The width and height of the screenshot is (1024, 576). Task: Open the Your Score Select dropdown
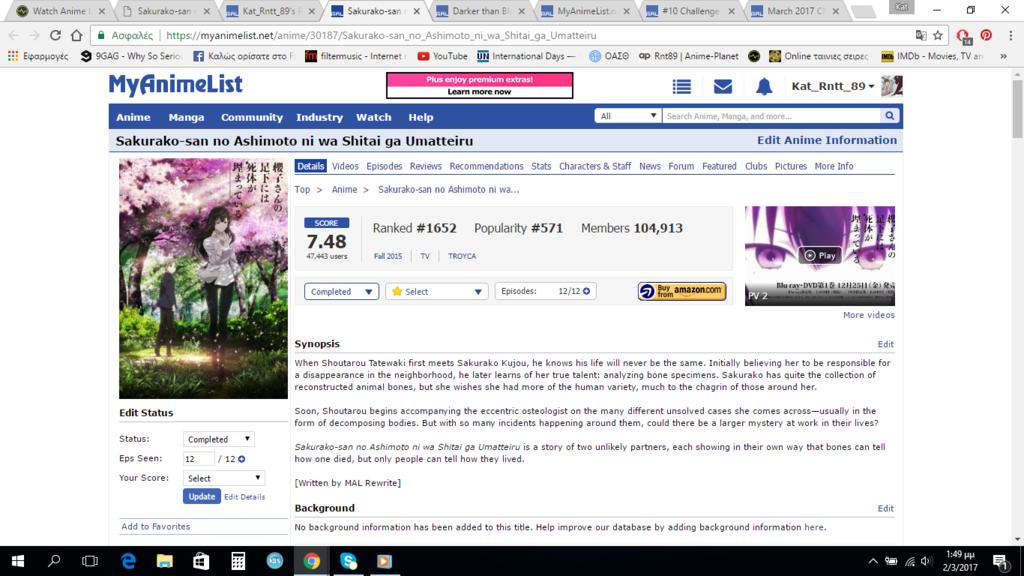click(x=223, y=478)
